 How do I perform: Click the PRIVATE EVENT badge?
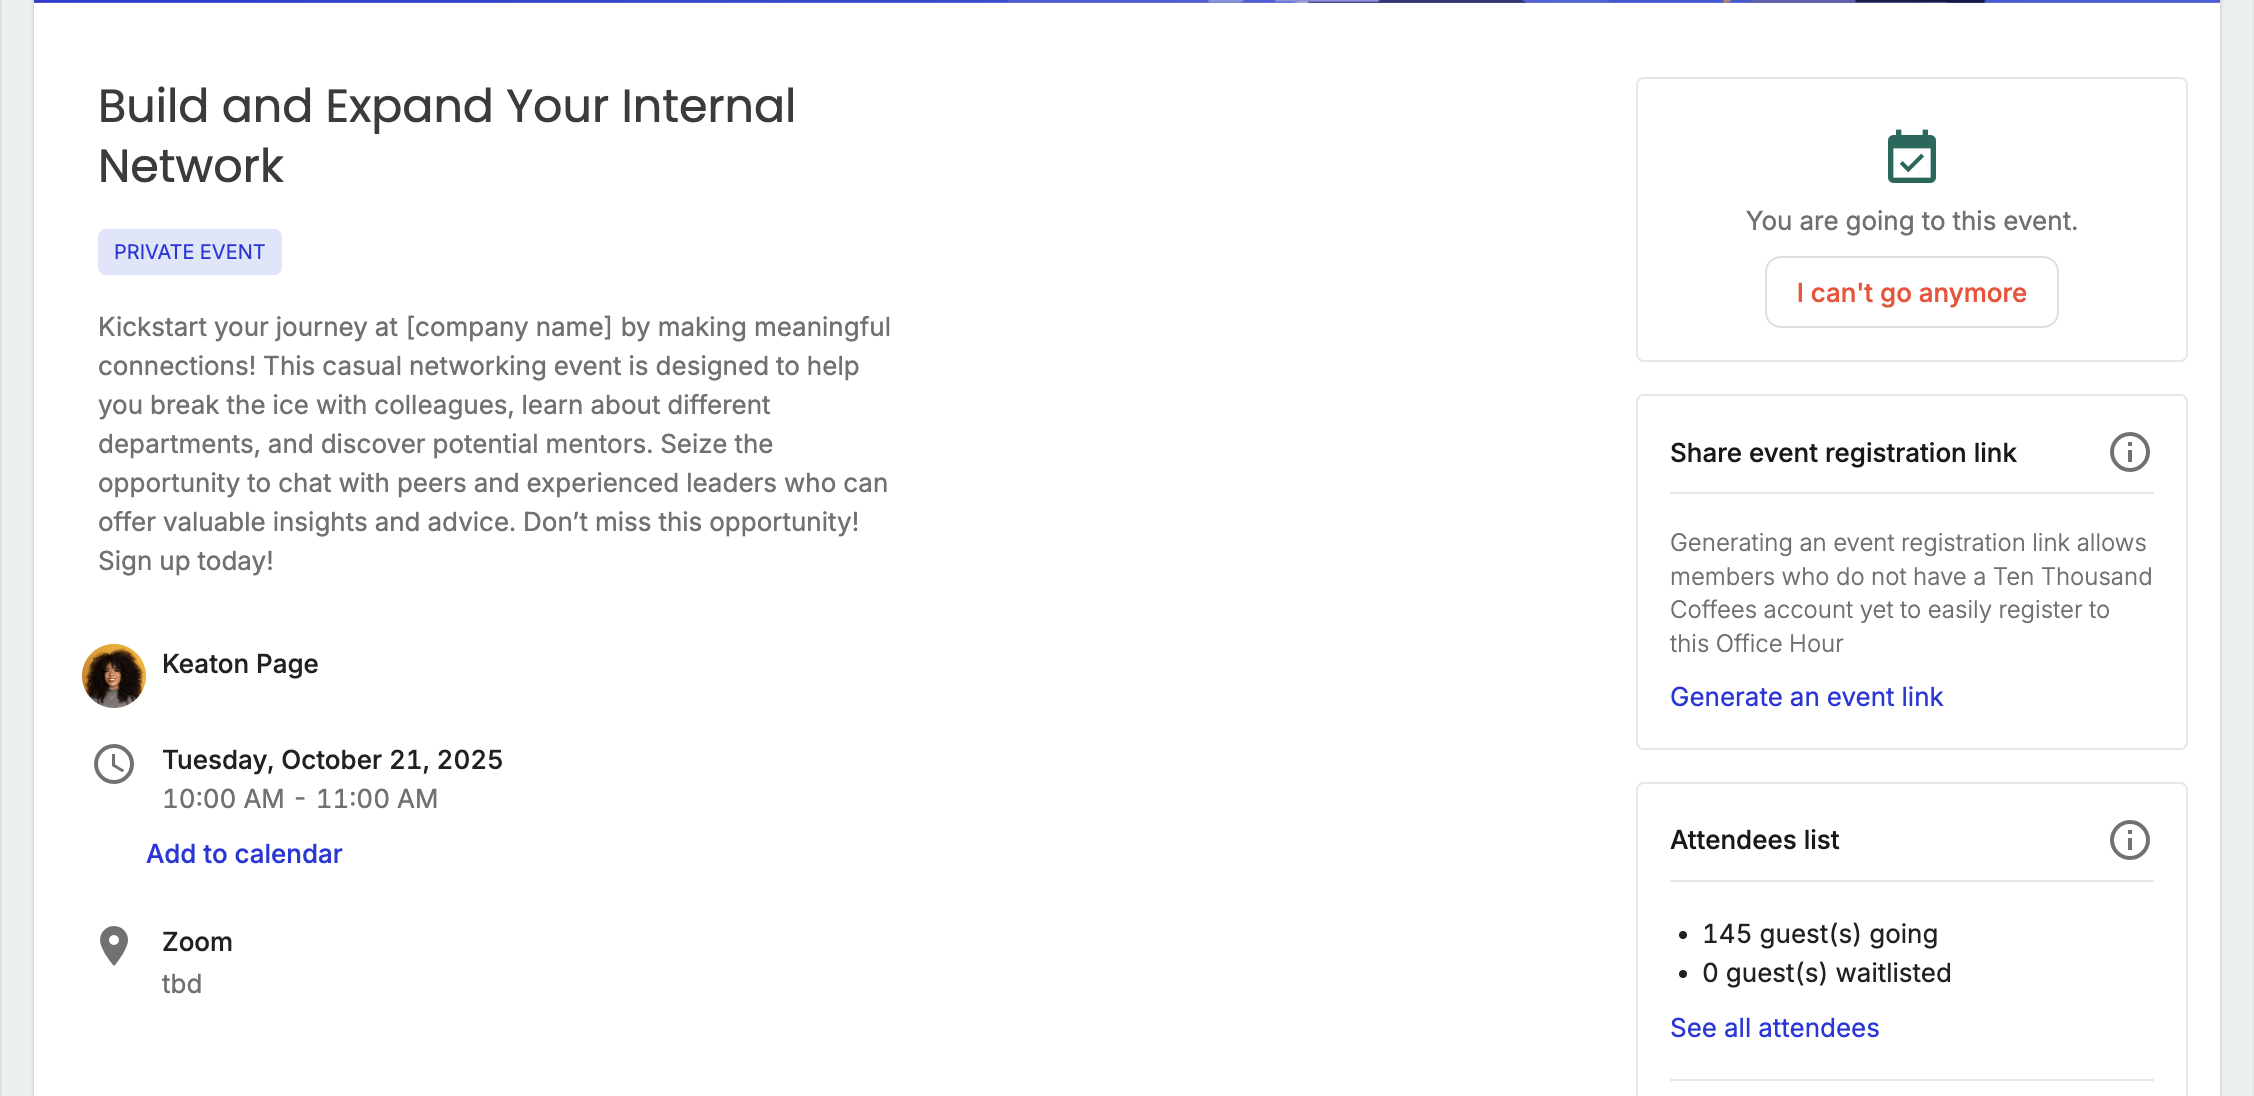coord(190,252)
